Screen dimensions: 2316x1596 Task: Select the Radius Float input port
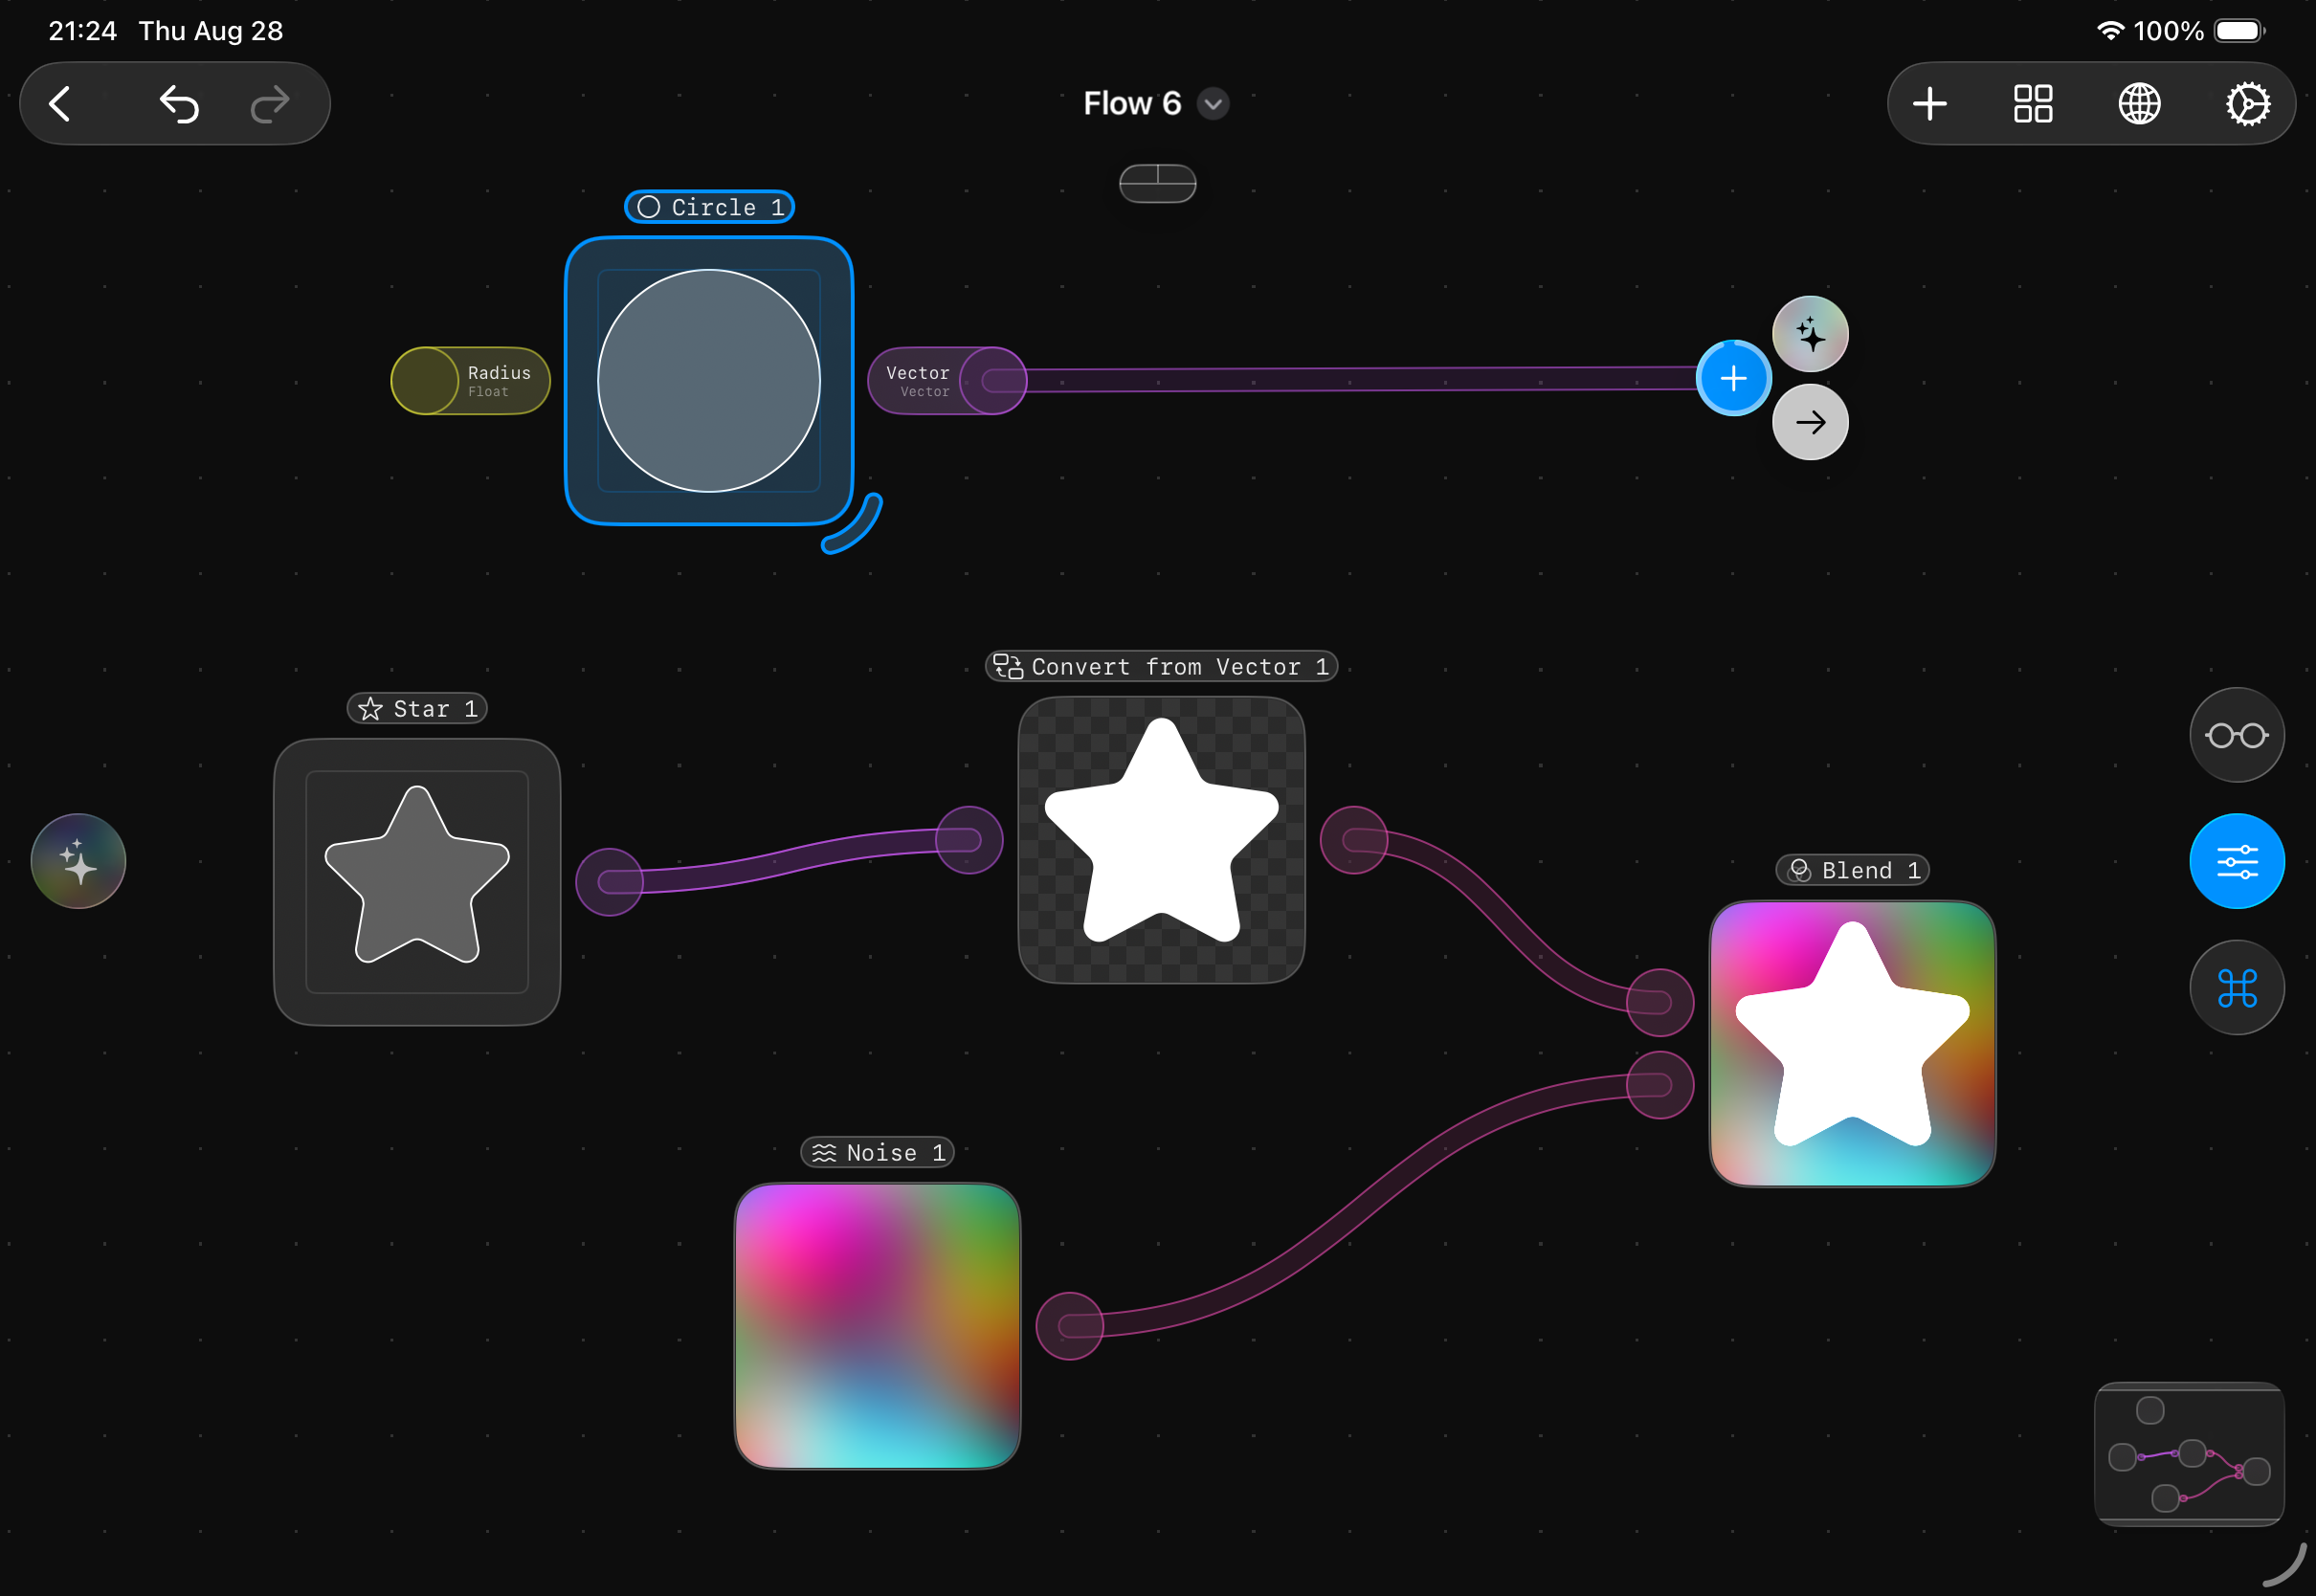point(470,380)
